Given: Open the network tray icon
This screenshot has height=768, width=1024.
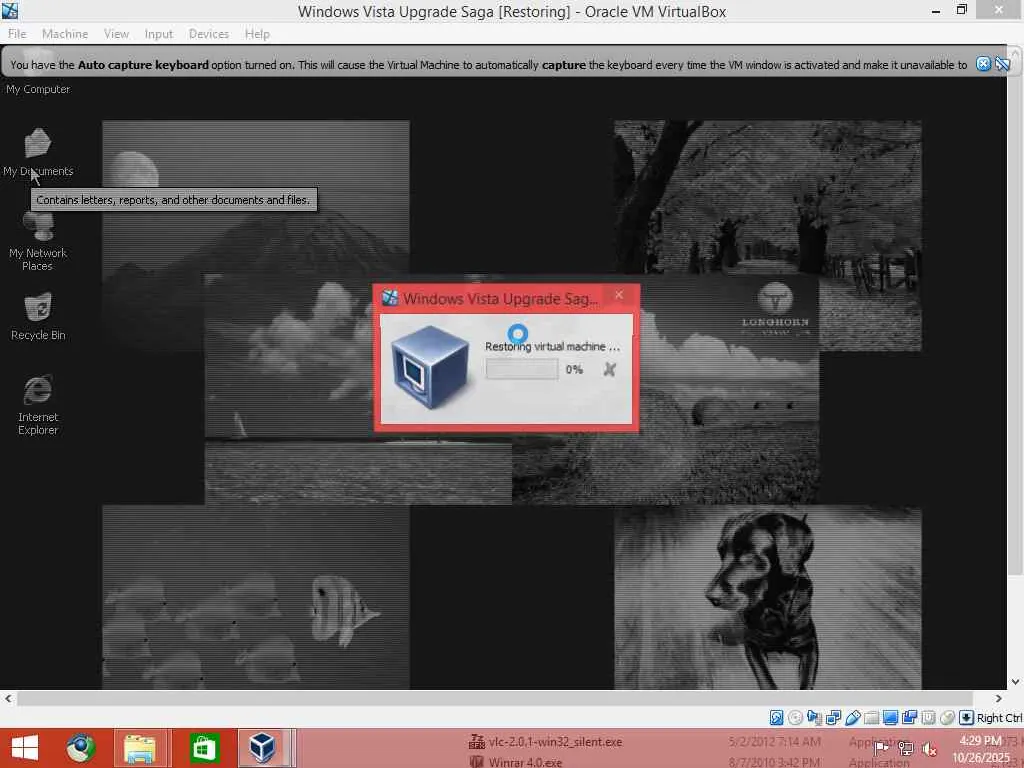Looking at the screenshot, I should pos(905,748).
